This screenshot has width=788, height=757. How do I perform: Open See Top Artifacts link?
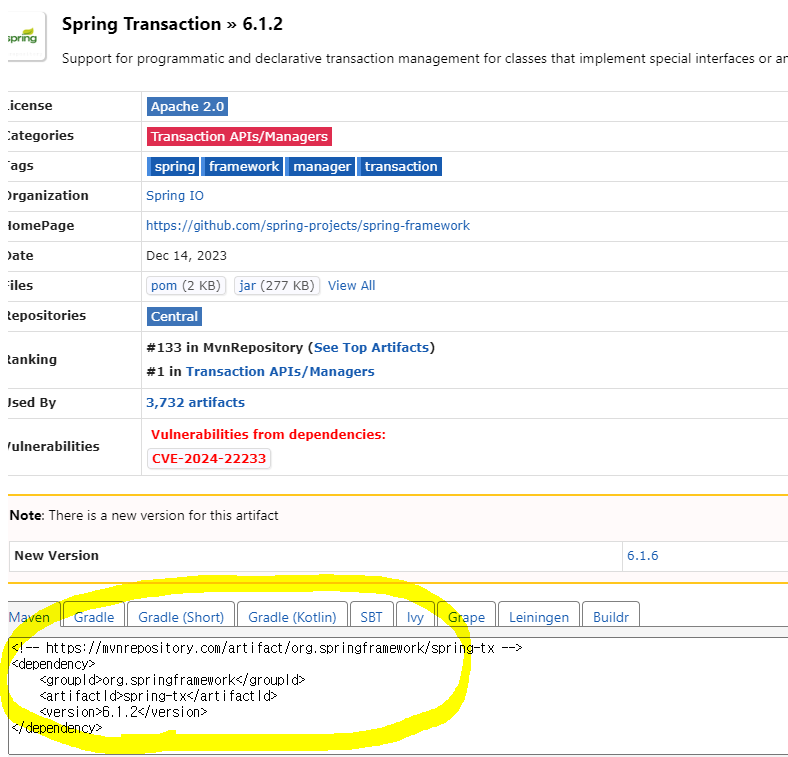click(x=371, y=348)
